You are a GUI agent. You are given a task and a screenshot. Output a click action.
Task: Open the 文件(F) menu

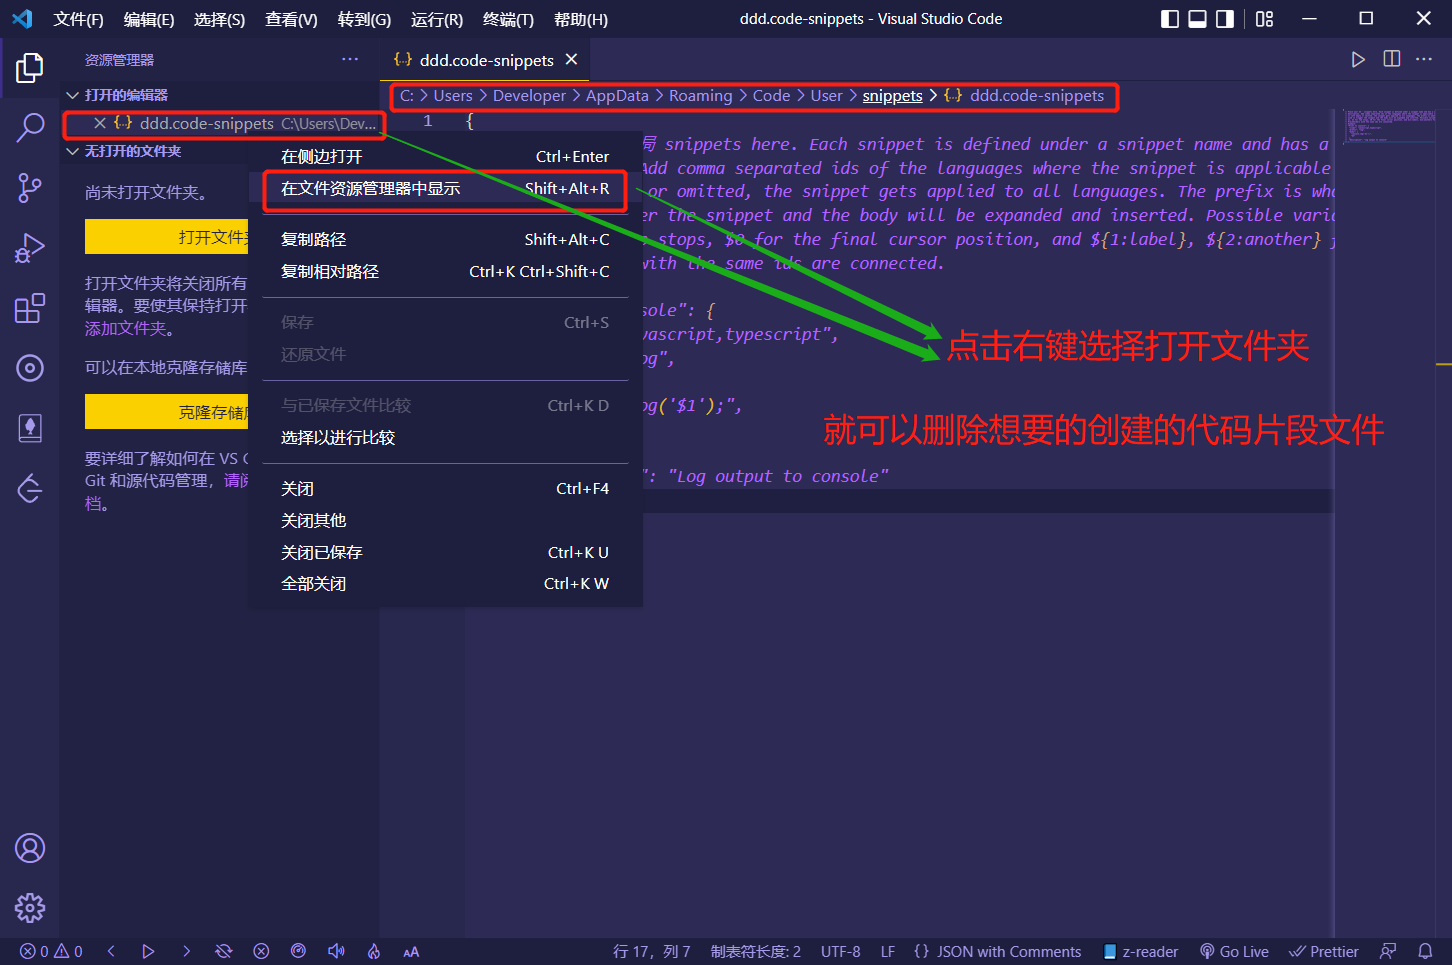coord(78,19)
